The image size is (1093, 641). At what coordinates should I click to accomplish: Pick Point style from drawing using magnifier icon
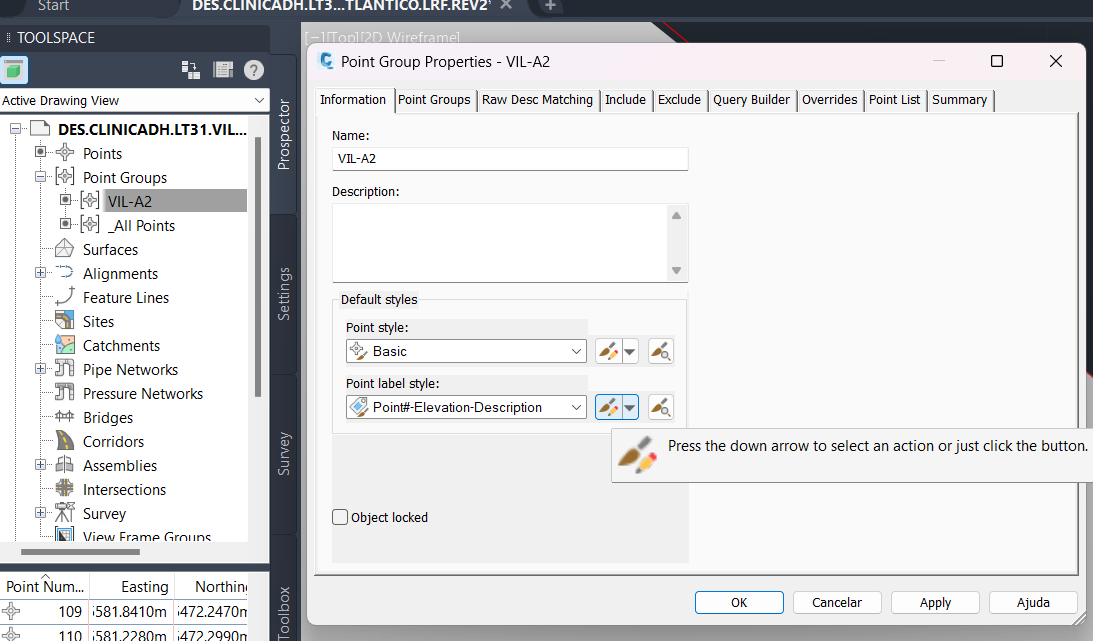[x=661, y=351]
